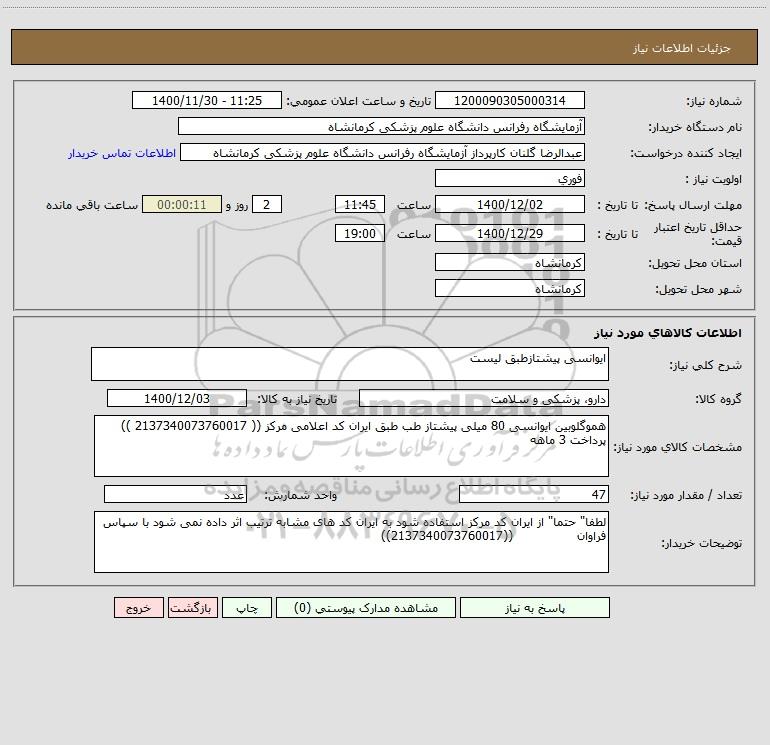This screenshot has width=770, height=745.
Task: Click the 'حداقل تاریخ اعتبار قیمت:' label
Action: tap(697, 234)
